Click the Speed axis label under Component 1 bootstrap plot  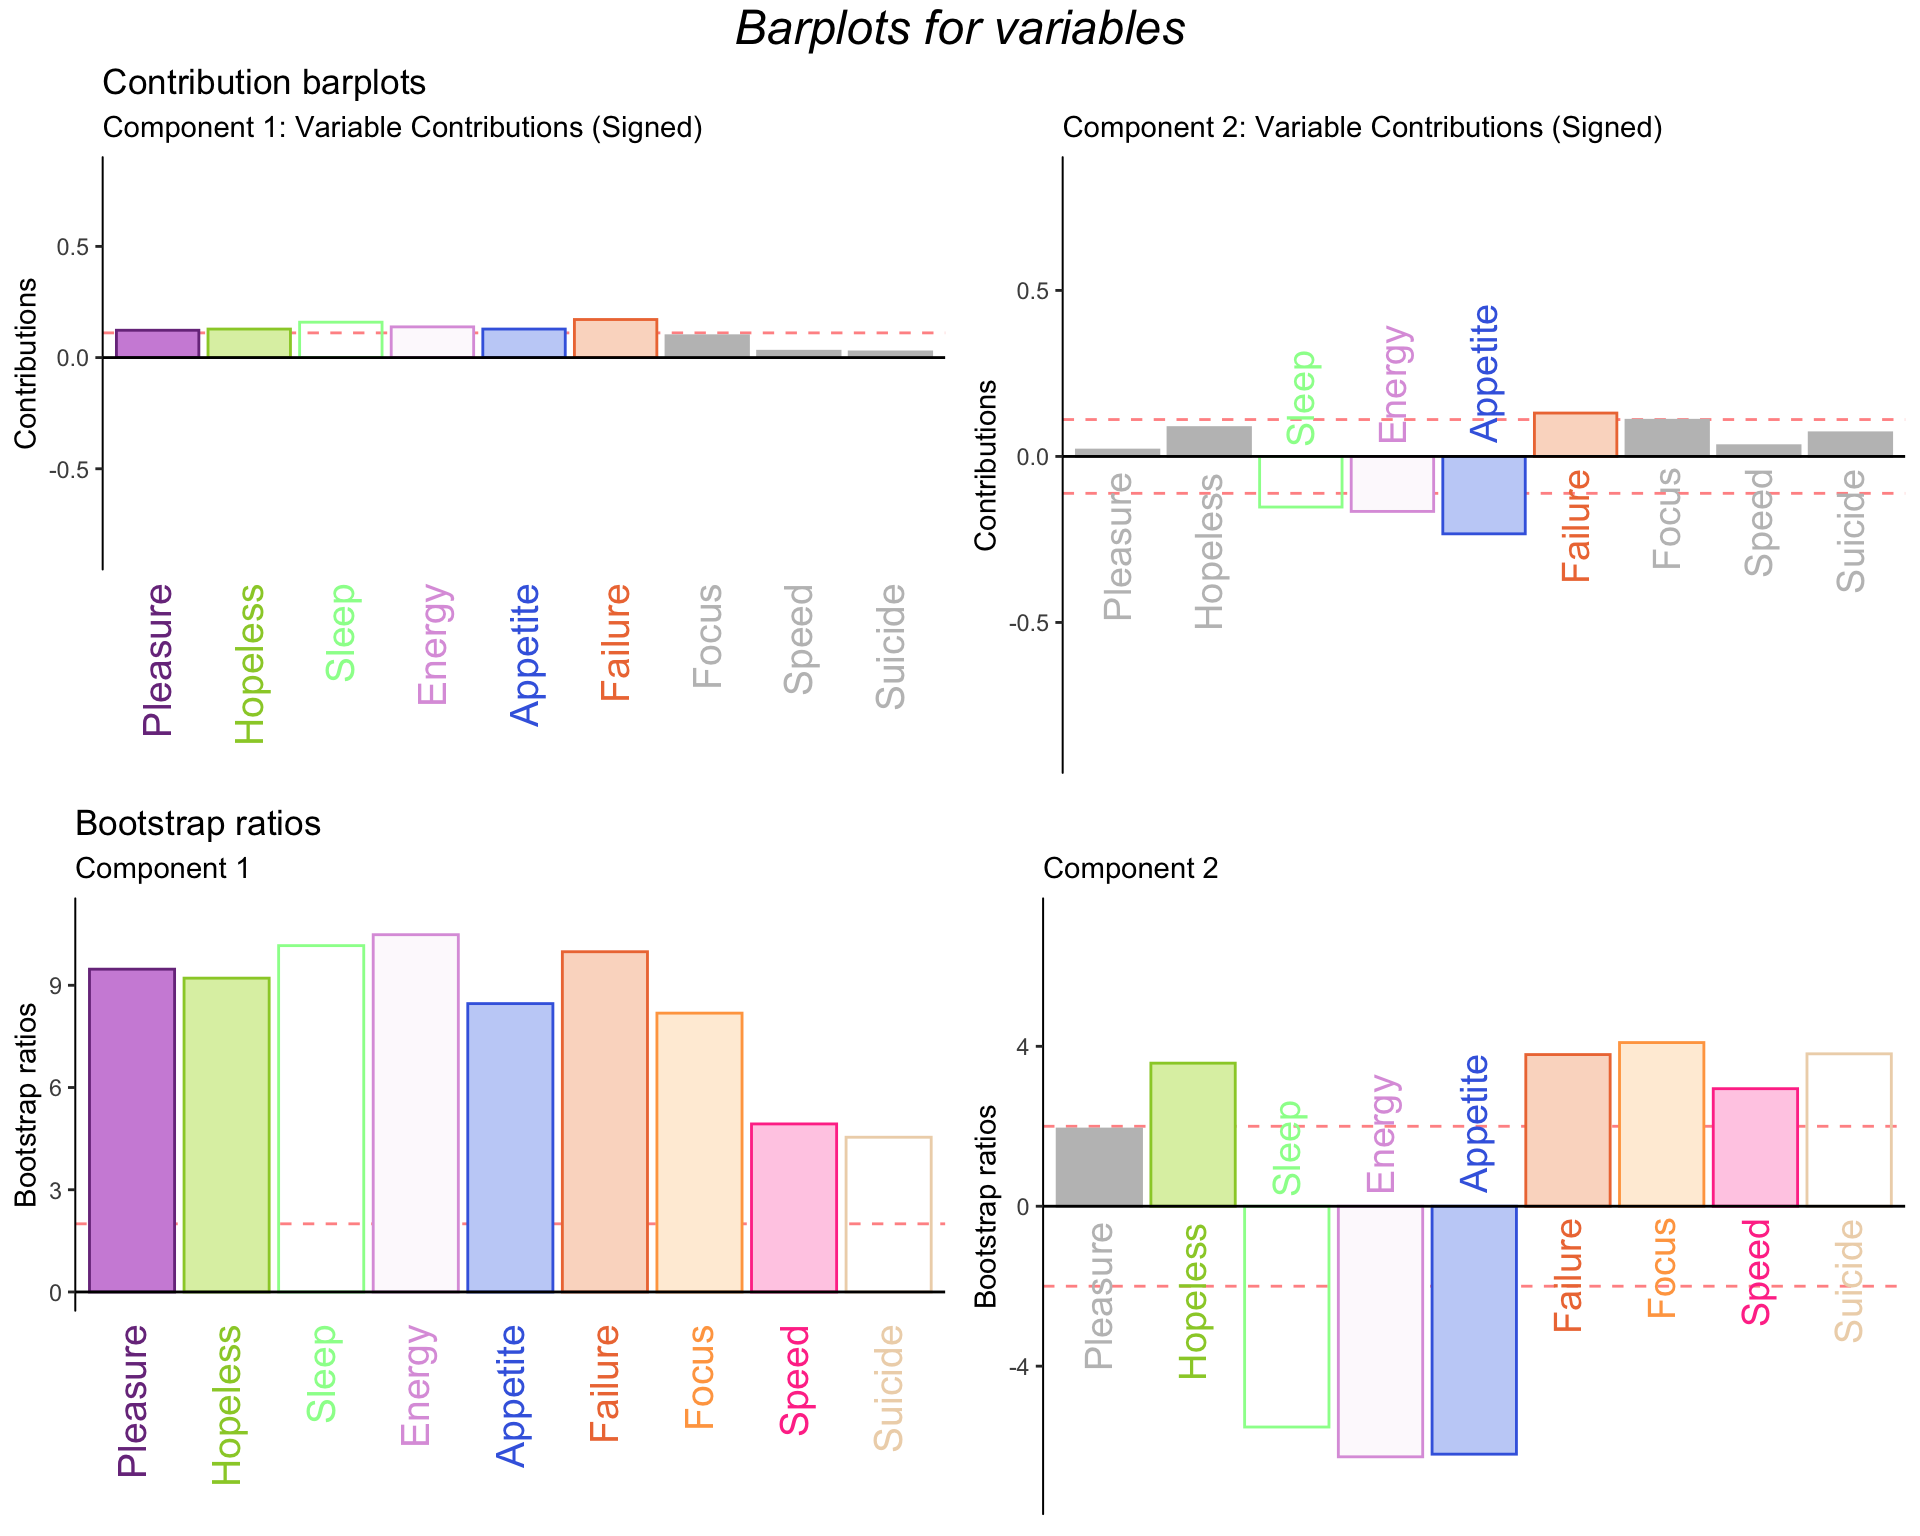coord(795,1380)
